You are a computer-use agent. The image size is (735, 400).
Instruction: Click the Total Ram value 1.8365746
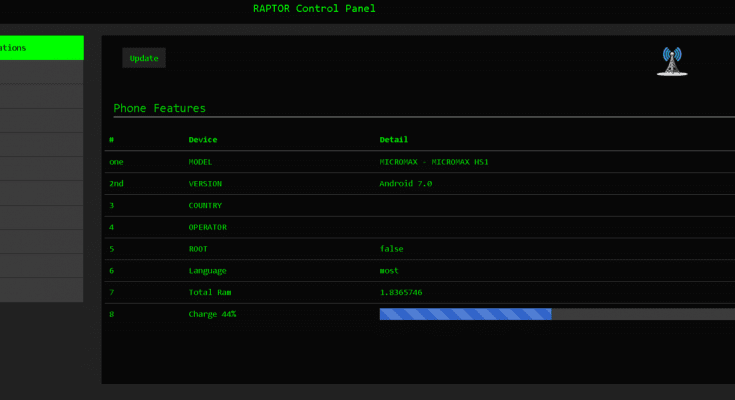click(400, 292)
